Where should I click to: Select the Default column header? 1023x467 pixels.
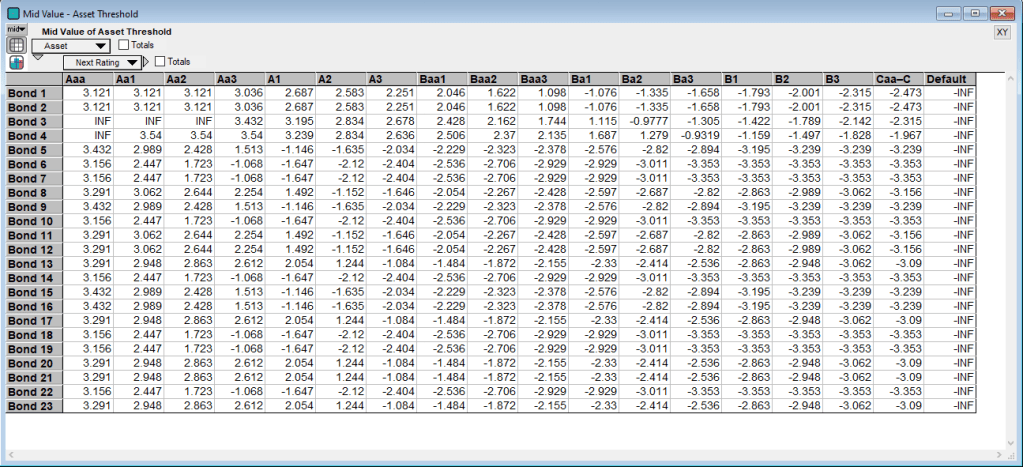pos(948,79)
